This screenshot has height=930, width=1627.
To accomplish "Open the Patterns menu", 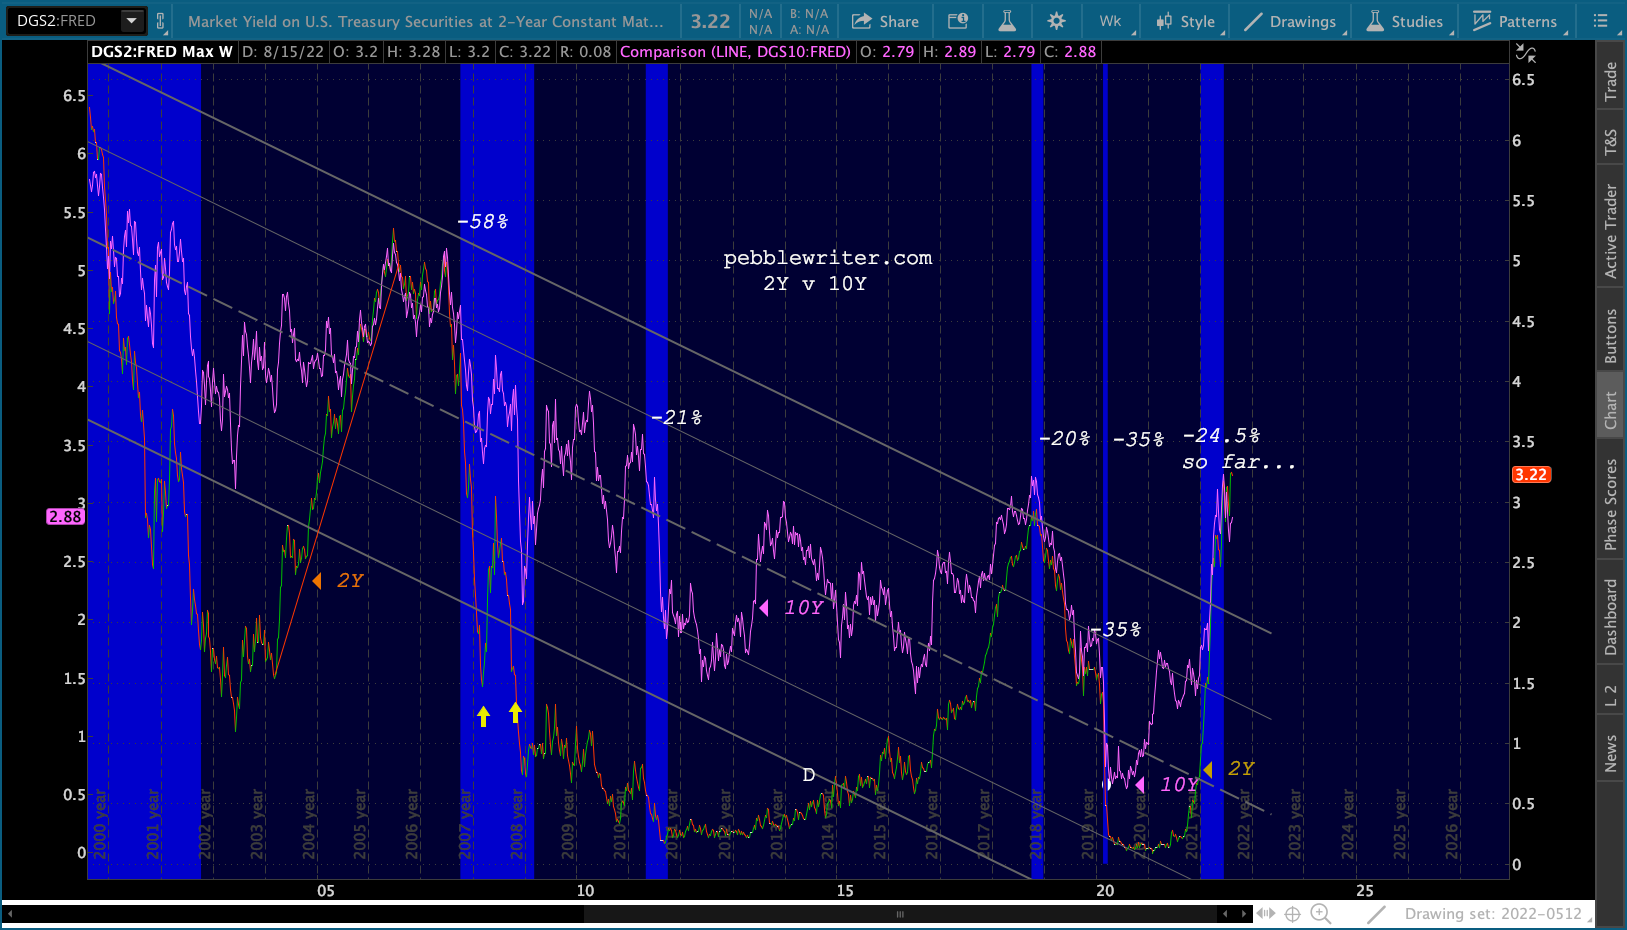I will click(x=1516, y=21).
